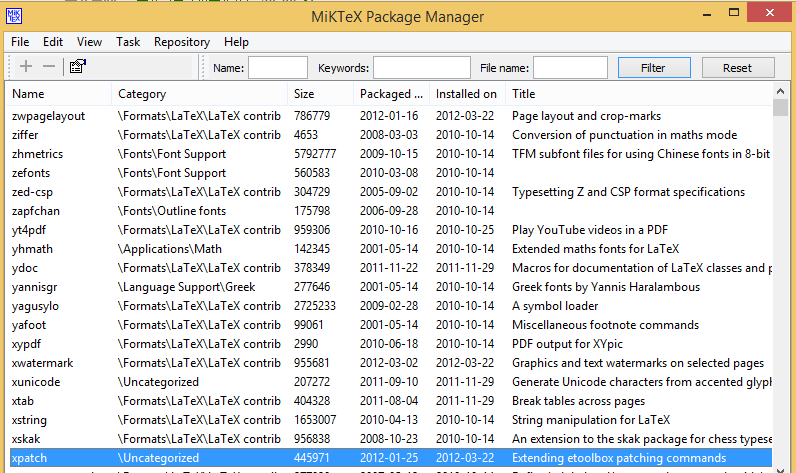This screenshot has height=473, width=796.
Task: Select the xtab package row
Action: tap(391, 401)
